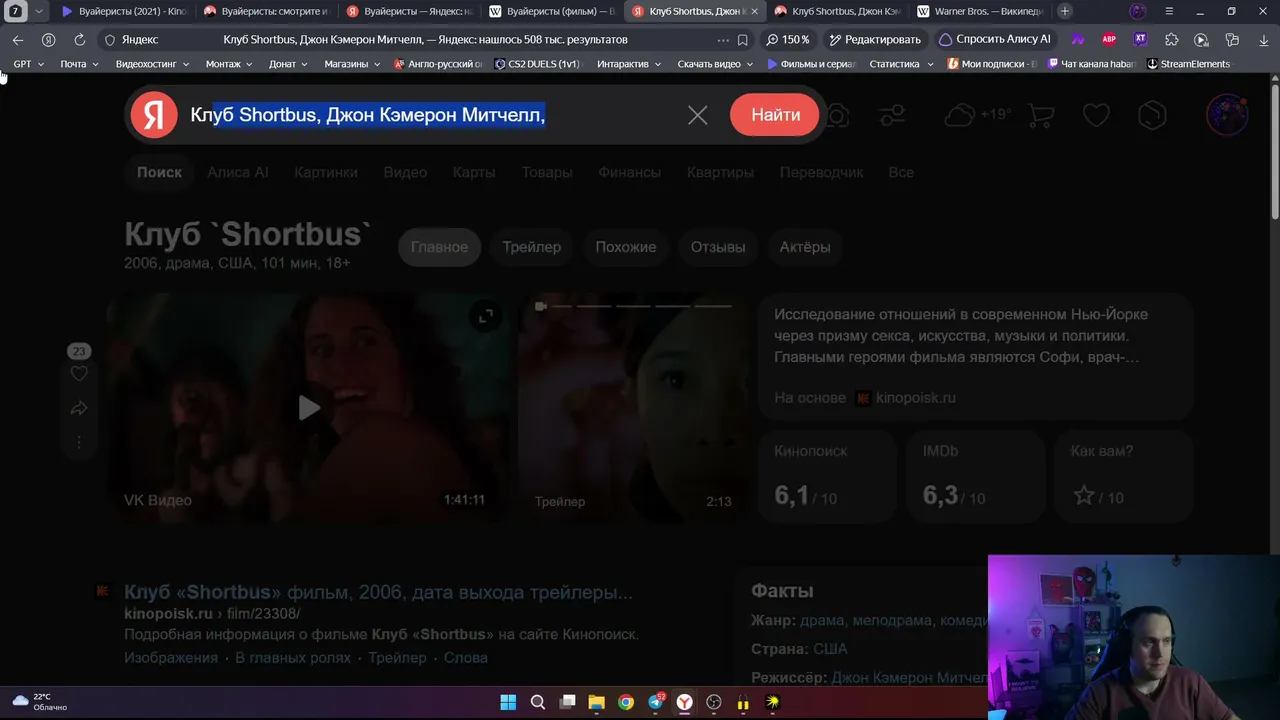Open the IMDb rating card 6,3
The image size is (1280, 720).
coord(975,476)
